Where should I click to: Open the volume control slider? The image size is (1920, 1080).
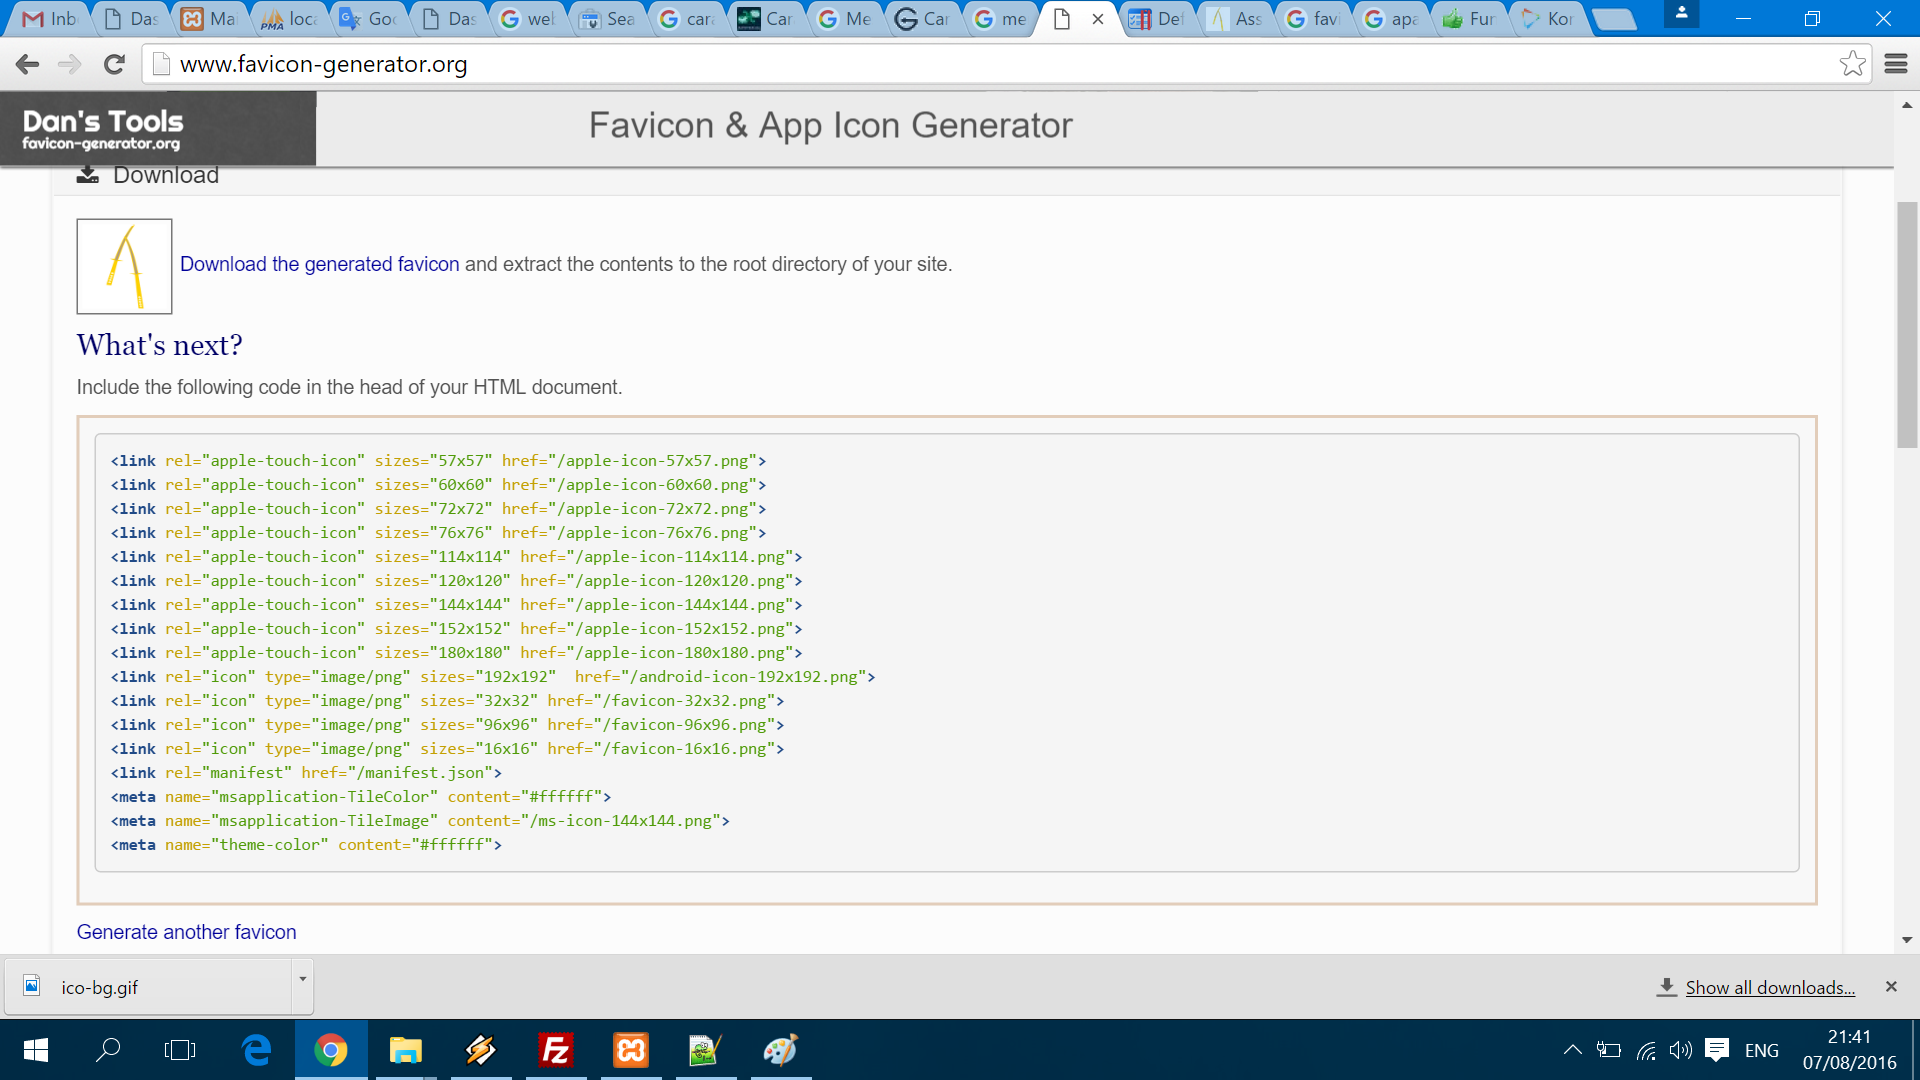(1680, 1050)
